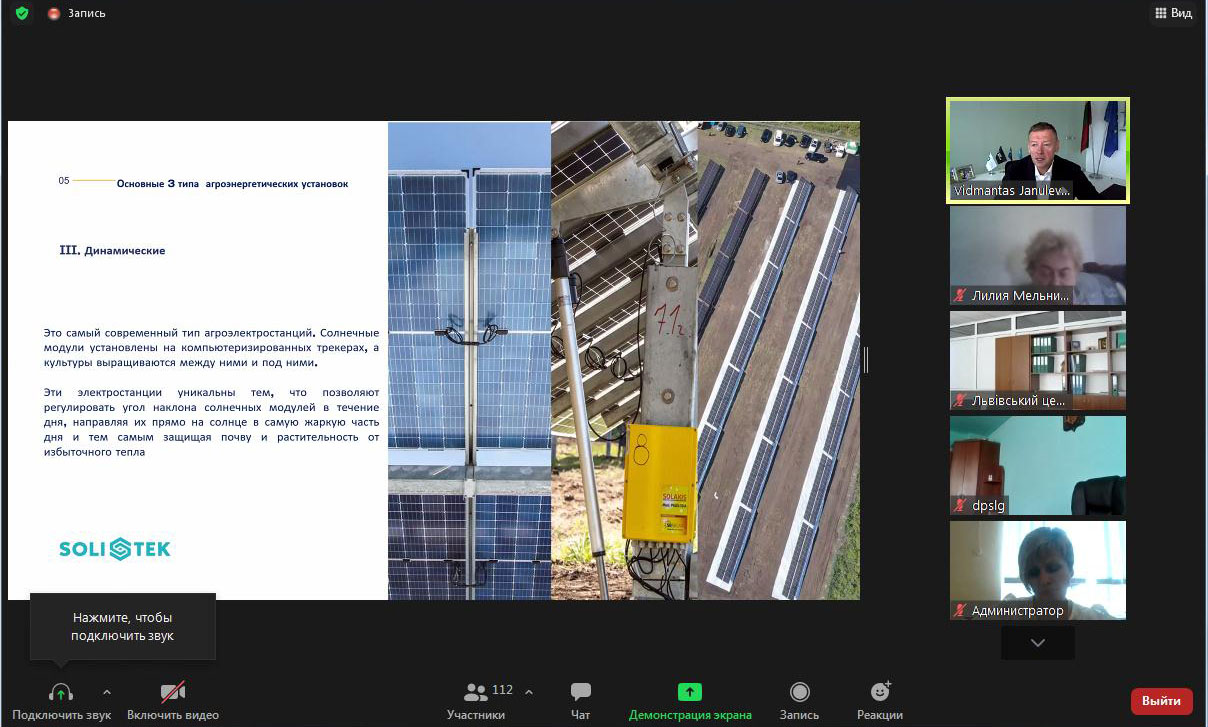
Task: Click the green encryption shield icon
Action: (22, 13)
